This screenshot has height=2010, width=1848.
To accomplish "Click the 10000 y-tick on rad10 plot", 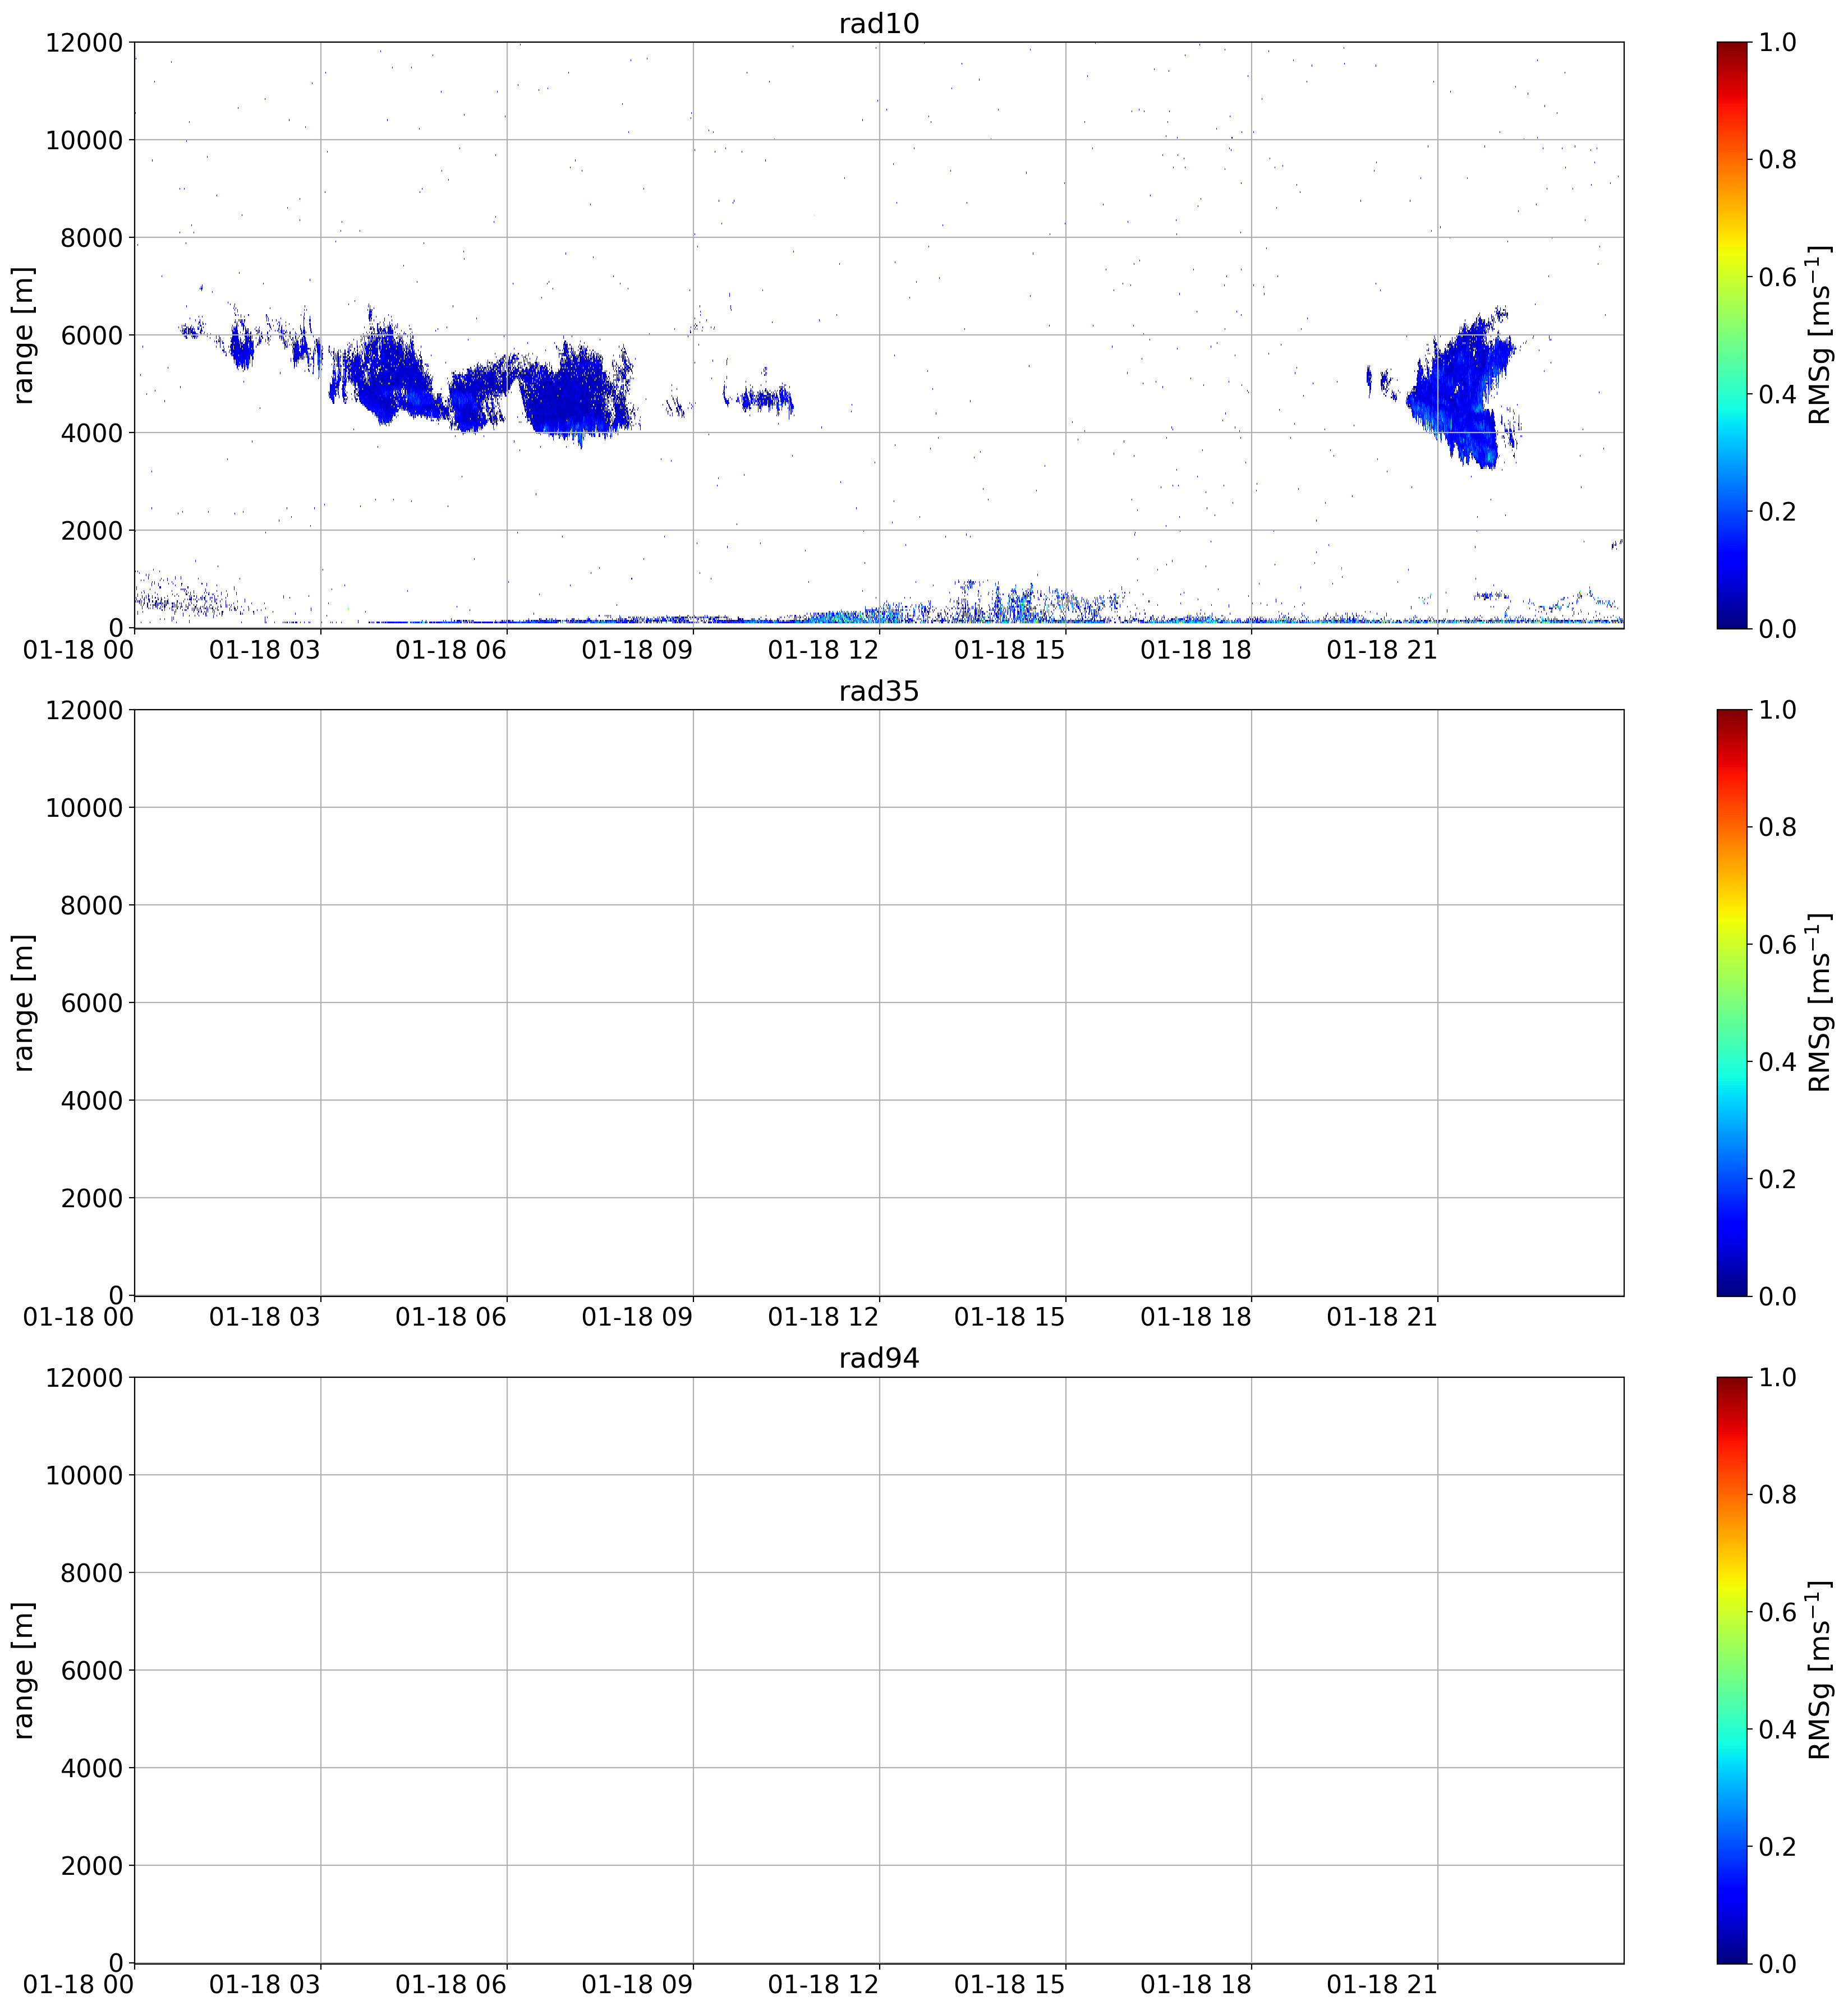I will (x=84, y=140).
